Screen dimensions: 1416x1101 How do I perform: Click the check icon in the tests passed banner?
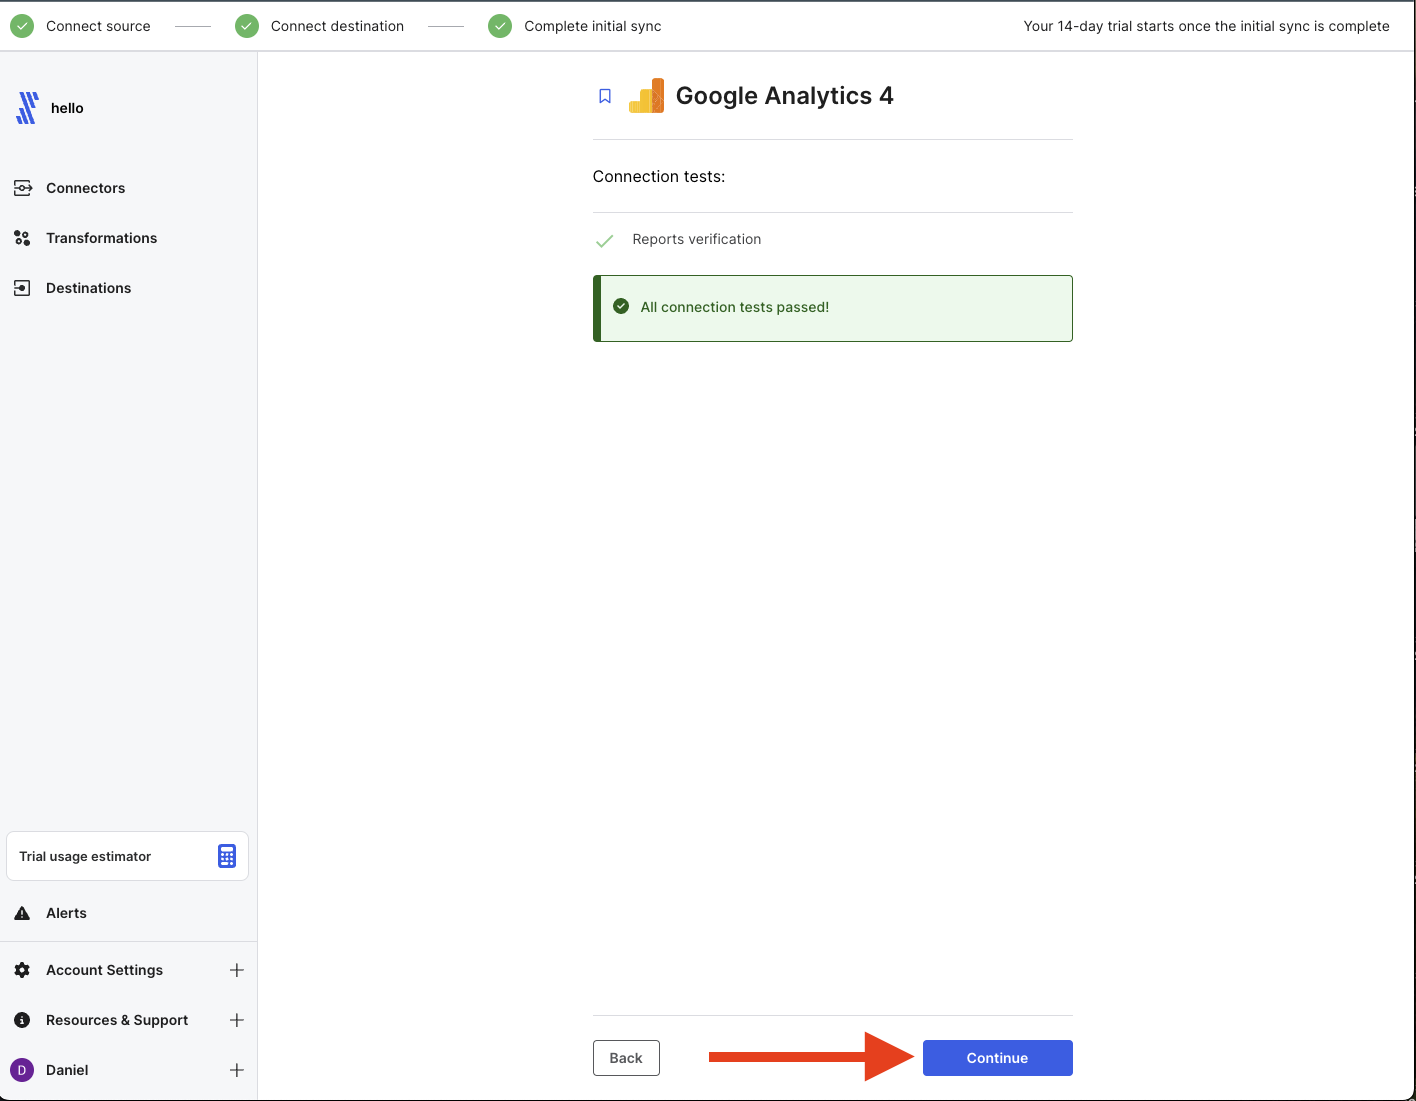[621, 306]
